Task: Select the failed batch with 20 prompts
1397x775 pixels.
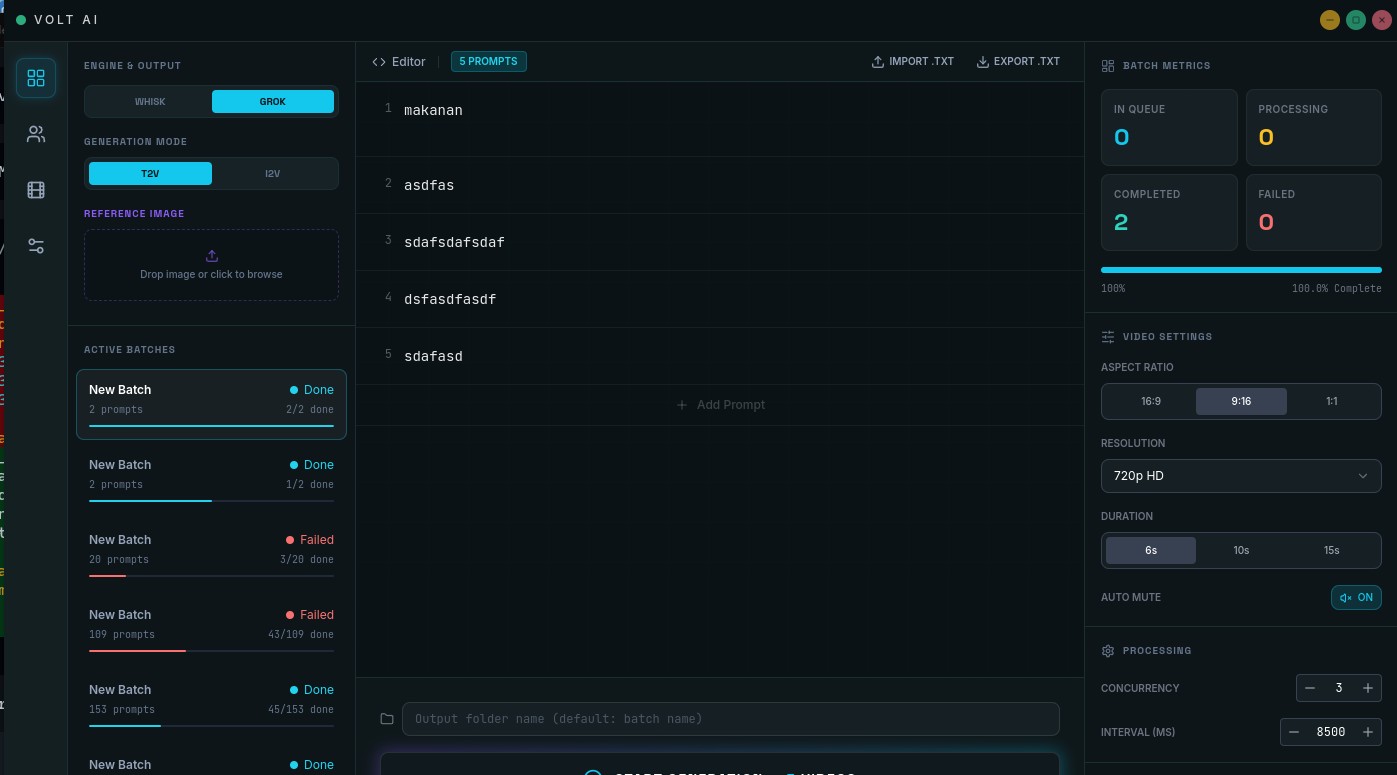Action: click(211, 554)
